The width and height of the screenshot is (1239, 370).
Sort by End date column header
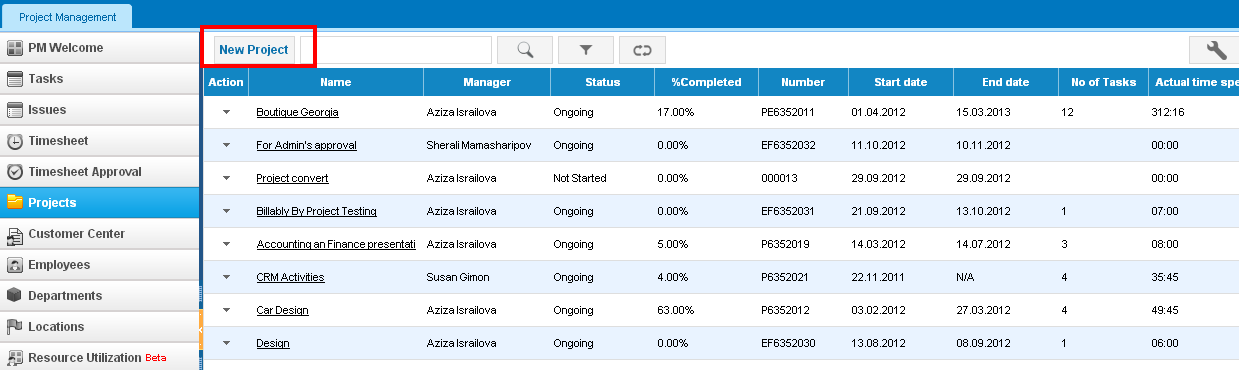point(1005,82)
